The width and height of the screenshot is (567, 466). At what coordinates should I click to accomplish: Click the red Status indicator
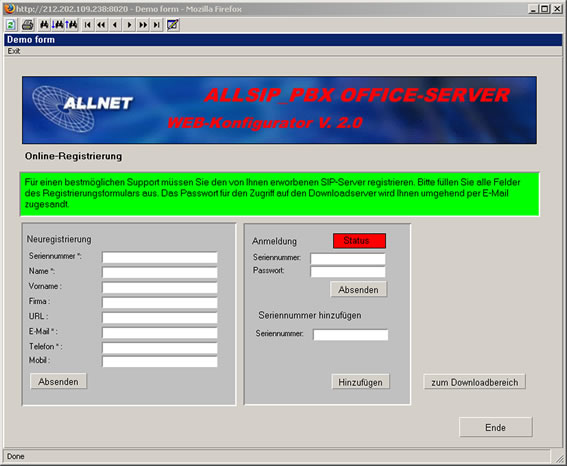click(359, 241)
